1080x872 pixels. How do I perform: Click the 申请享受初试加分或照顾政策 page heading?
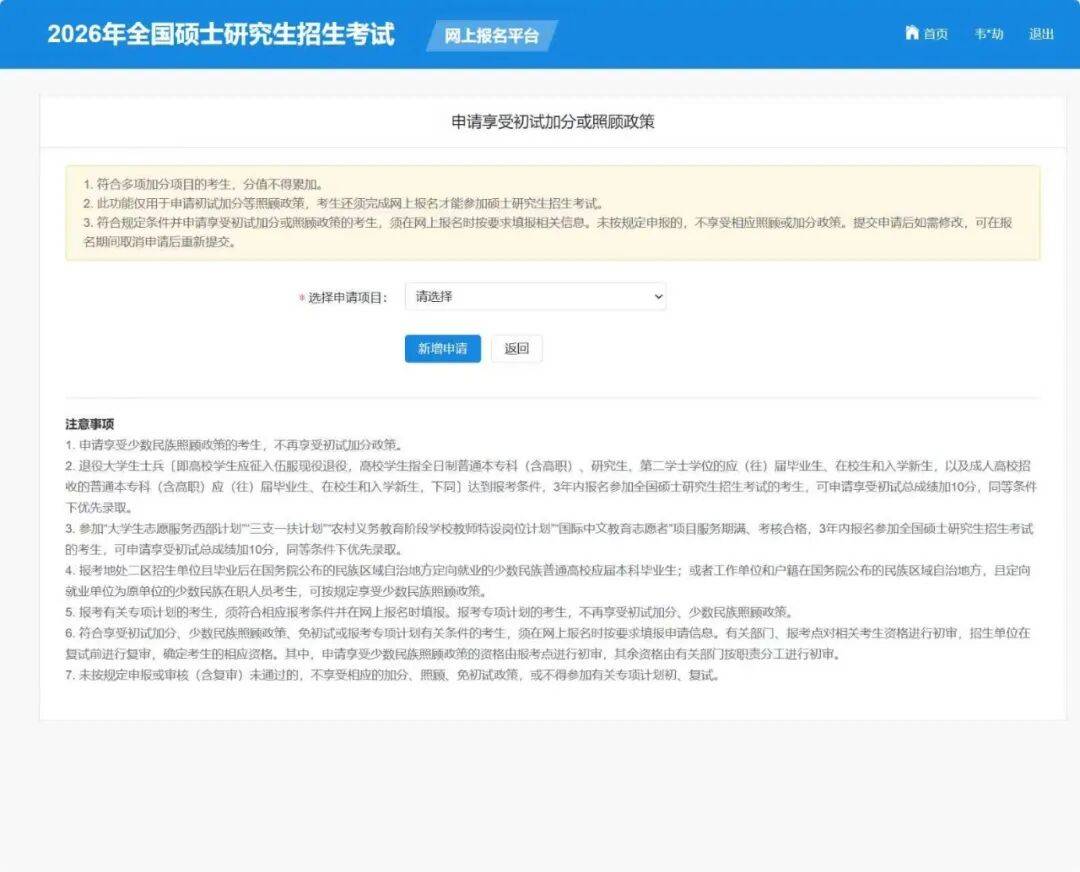click(552, 122)
